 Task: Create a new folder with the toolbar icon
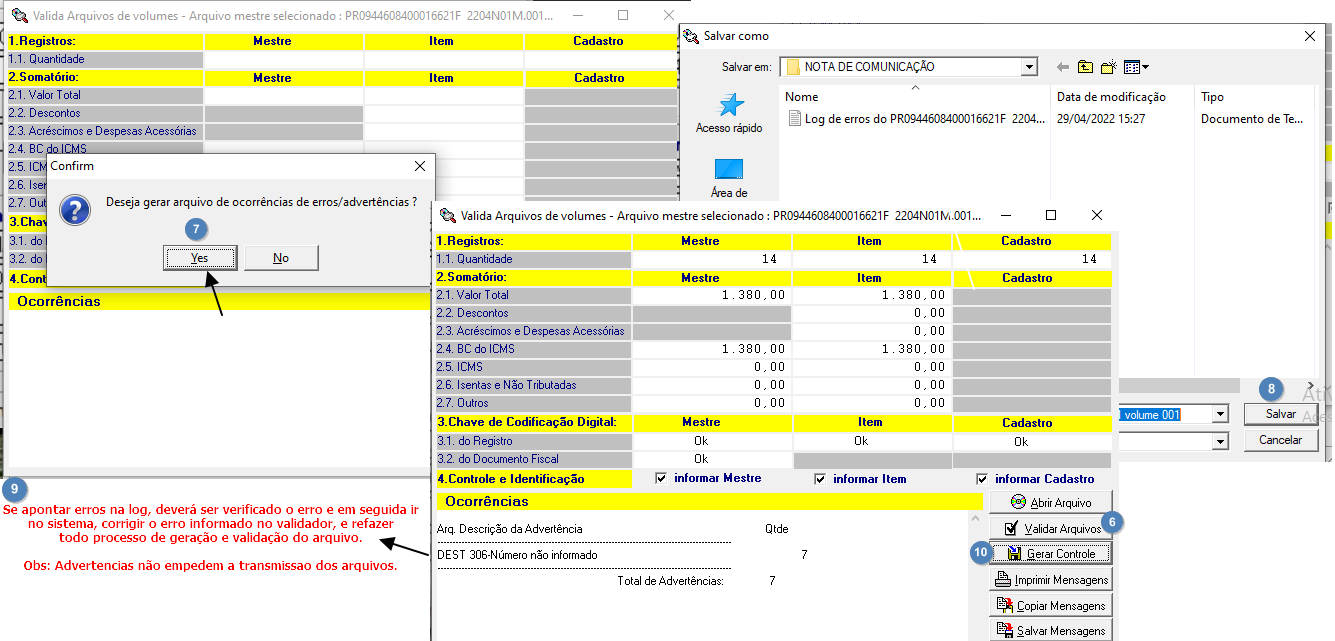point(1108,67)
